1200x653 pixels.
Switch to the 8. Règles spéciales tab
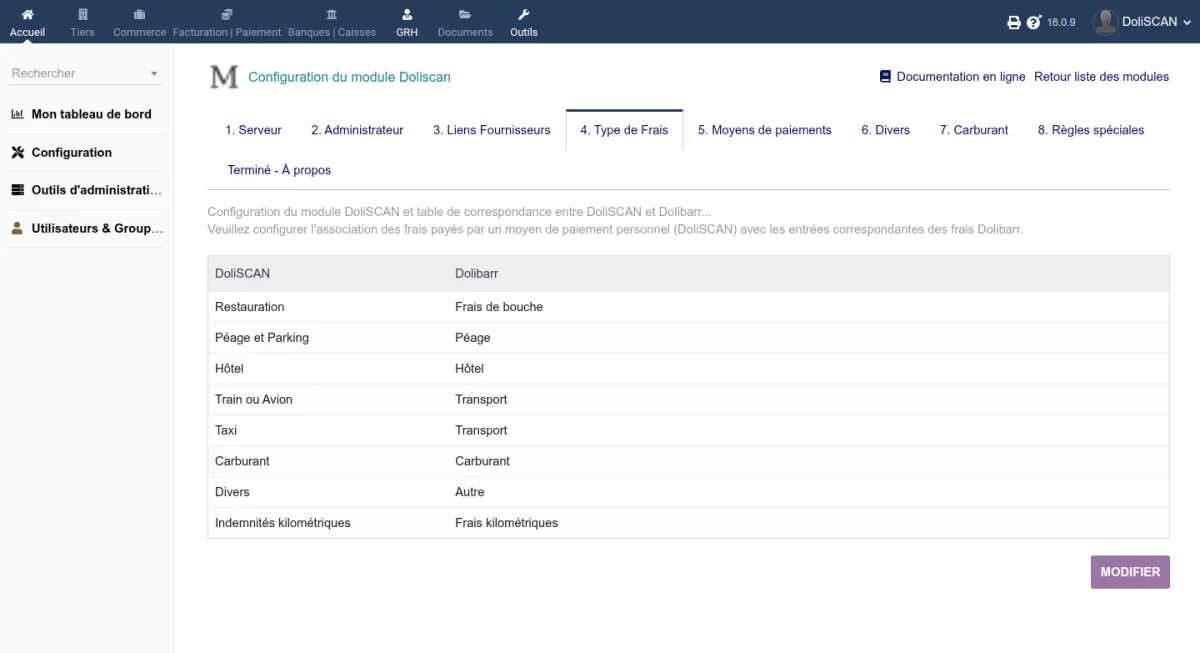pyautogui.click(x=1091, y=130)
